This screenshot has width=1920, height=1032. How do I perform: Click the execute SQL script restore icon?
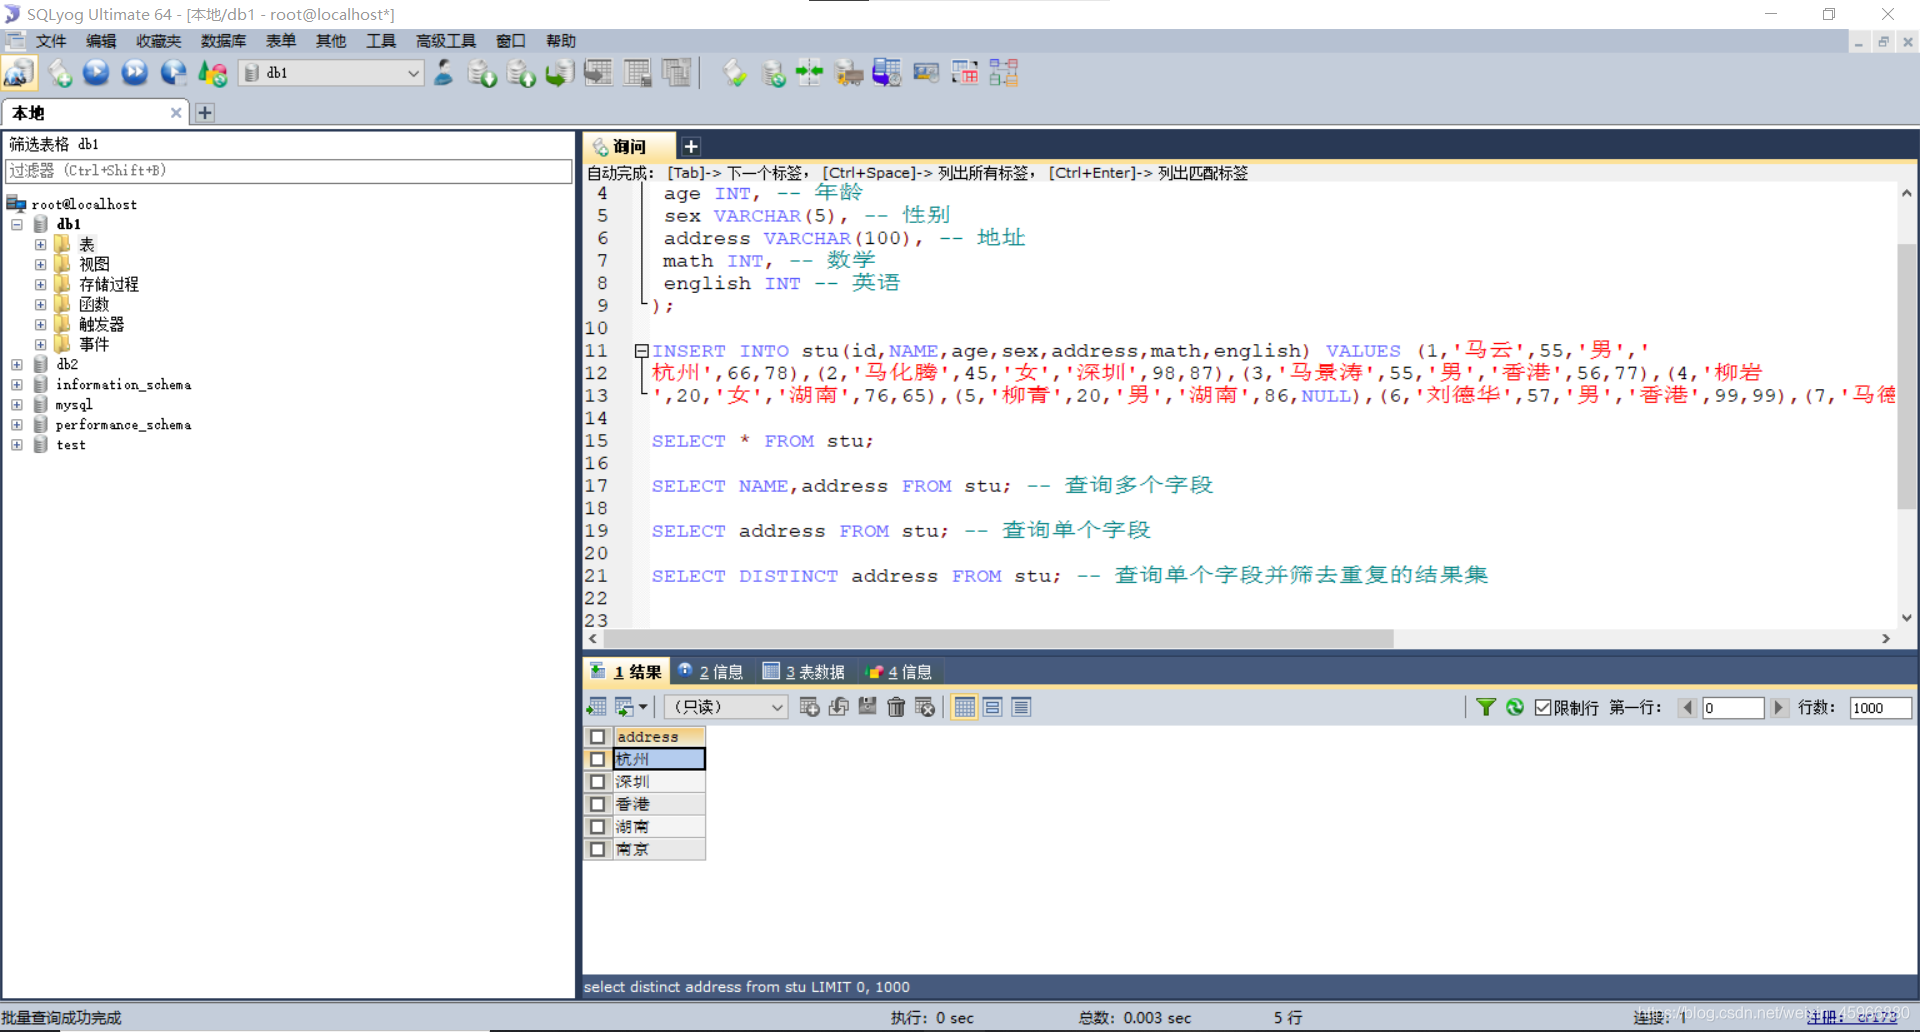point(559,73)
